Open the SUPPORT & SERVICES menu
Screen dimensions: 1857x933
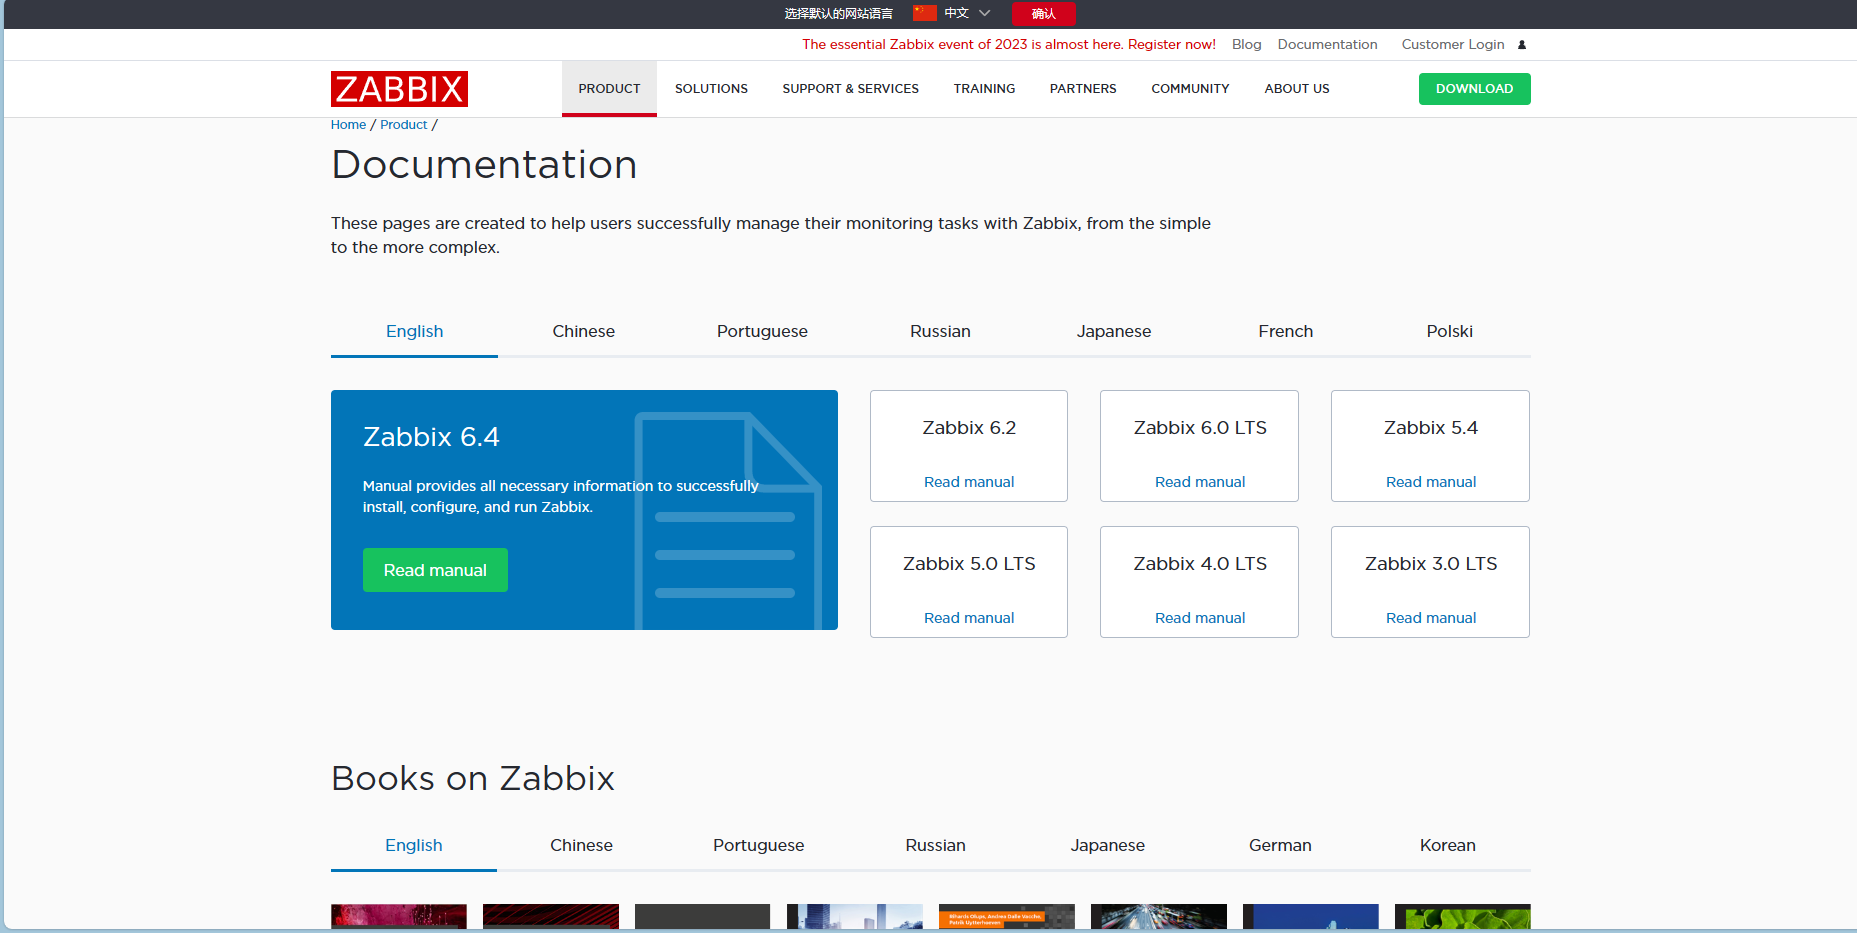coord(850,89)
